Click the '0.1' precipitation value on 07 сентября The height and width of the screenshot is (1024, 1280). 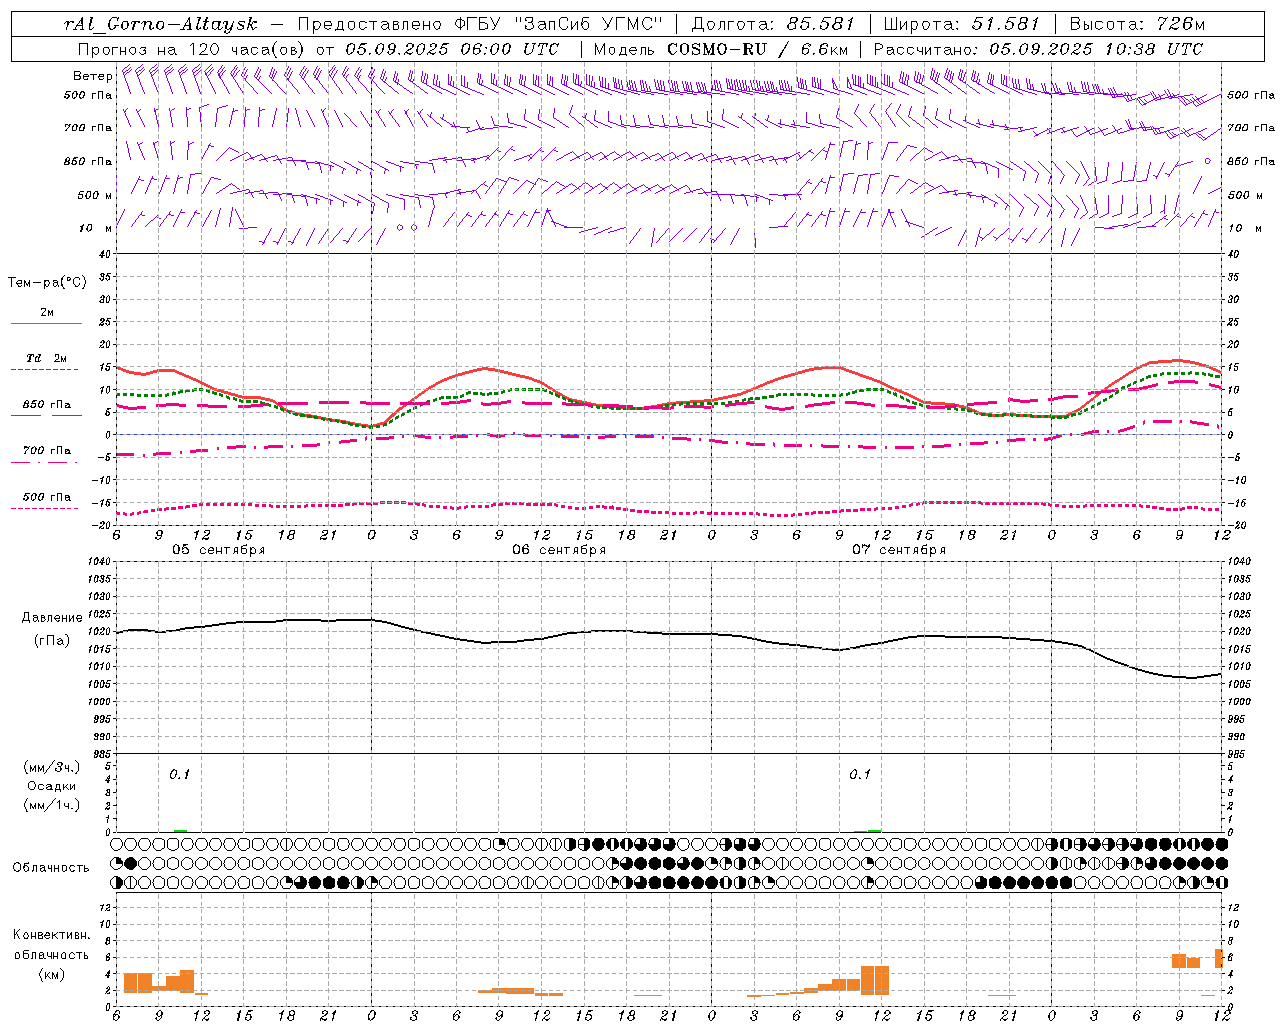coord(860,774)
